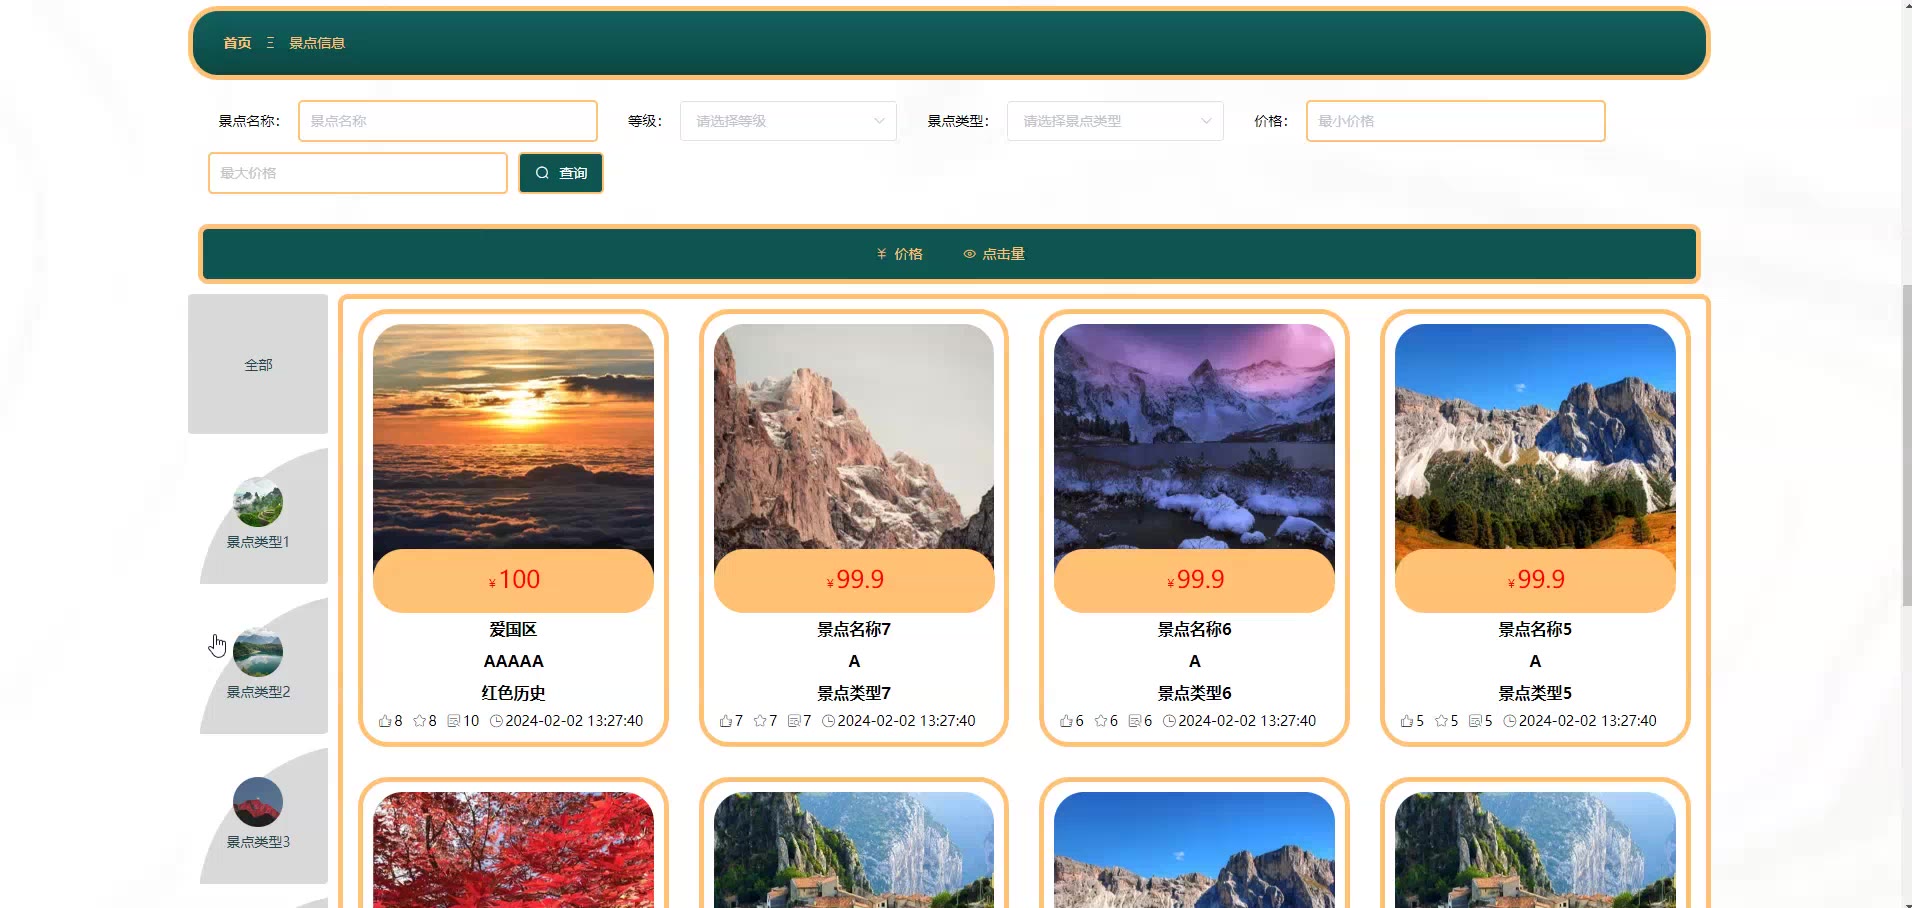This screenshot has width=1912, height=908.
Task: Click the 景点名称6 price ¥99.9 badge
Action: coord(1194,580)
